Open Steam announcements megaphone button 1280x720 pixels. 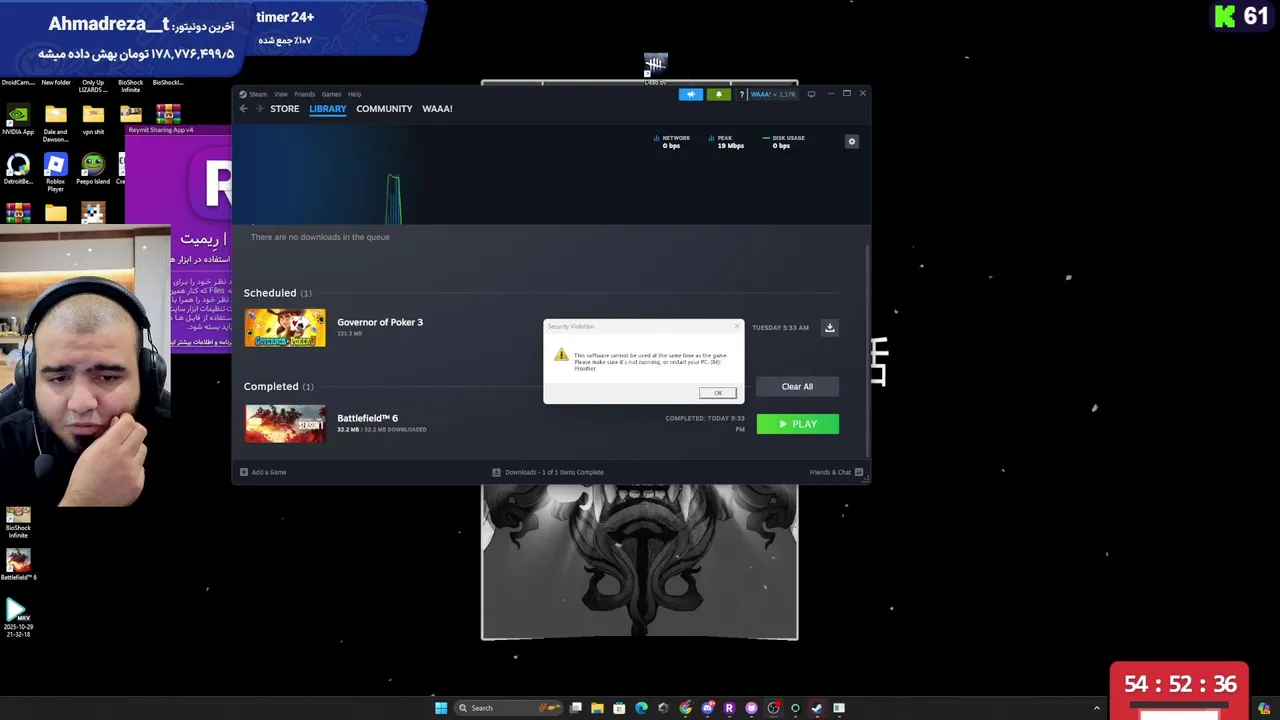click(x=690, y=94)
